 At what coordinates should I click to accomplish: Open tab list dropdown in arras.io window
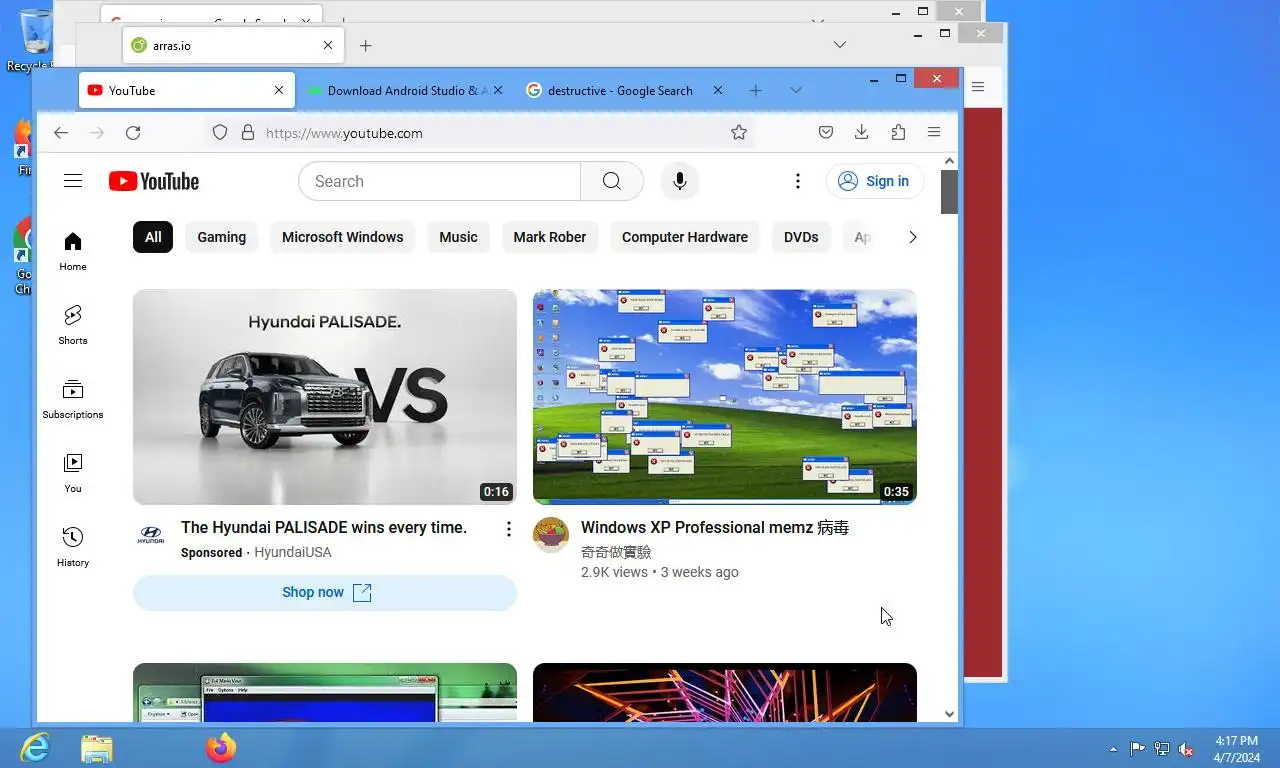pyautogui.click(x=840, y=44)
